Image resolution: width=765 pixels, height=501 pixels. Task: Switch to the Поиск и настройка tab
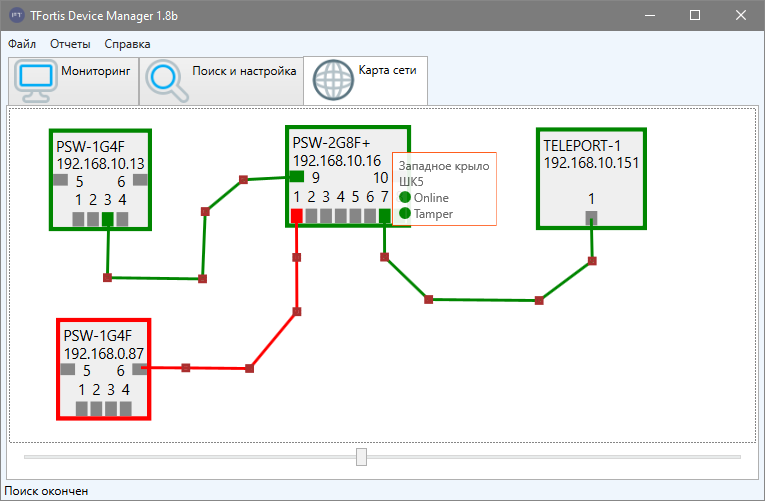(221, 80)
